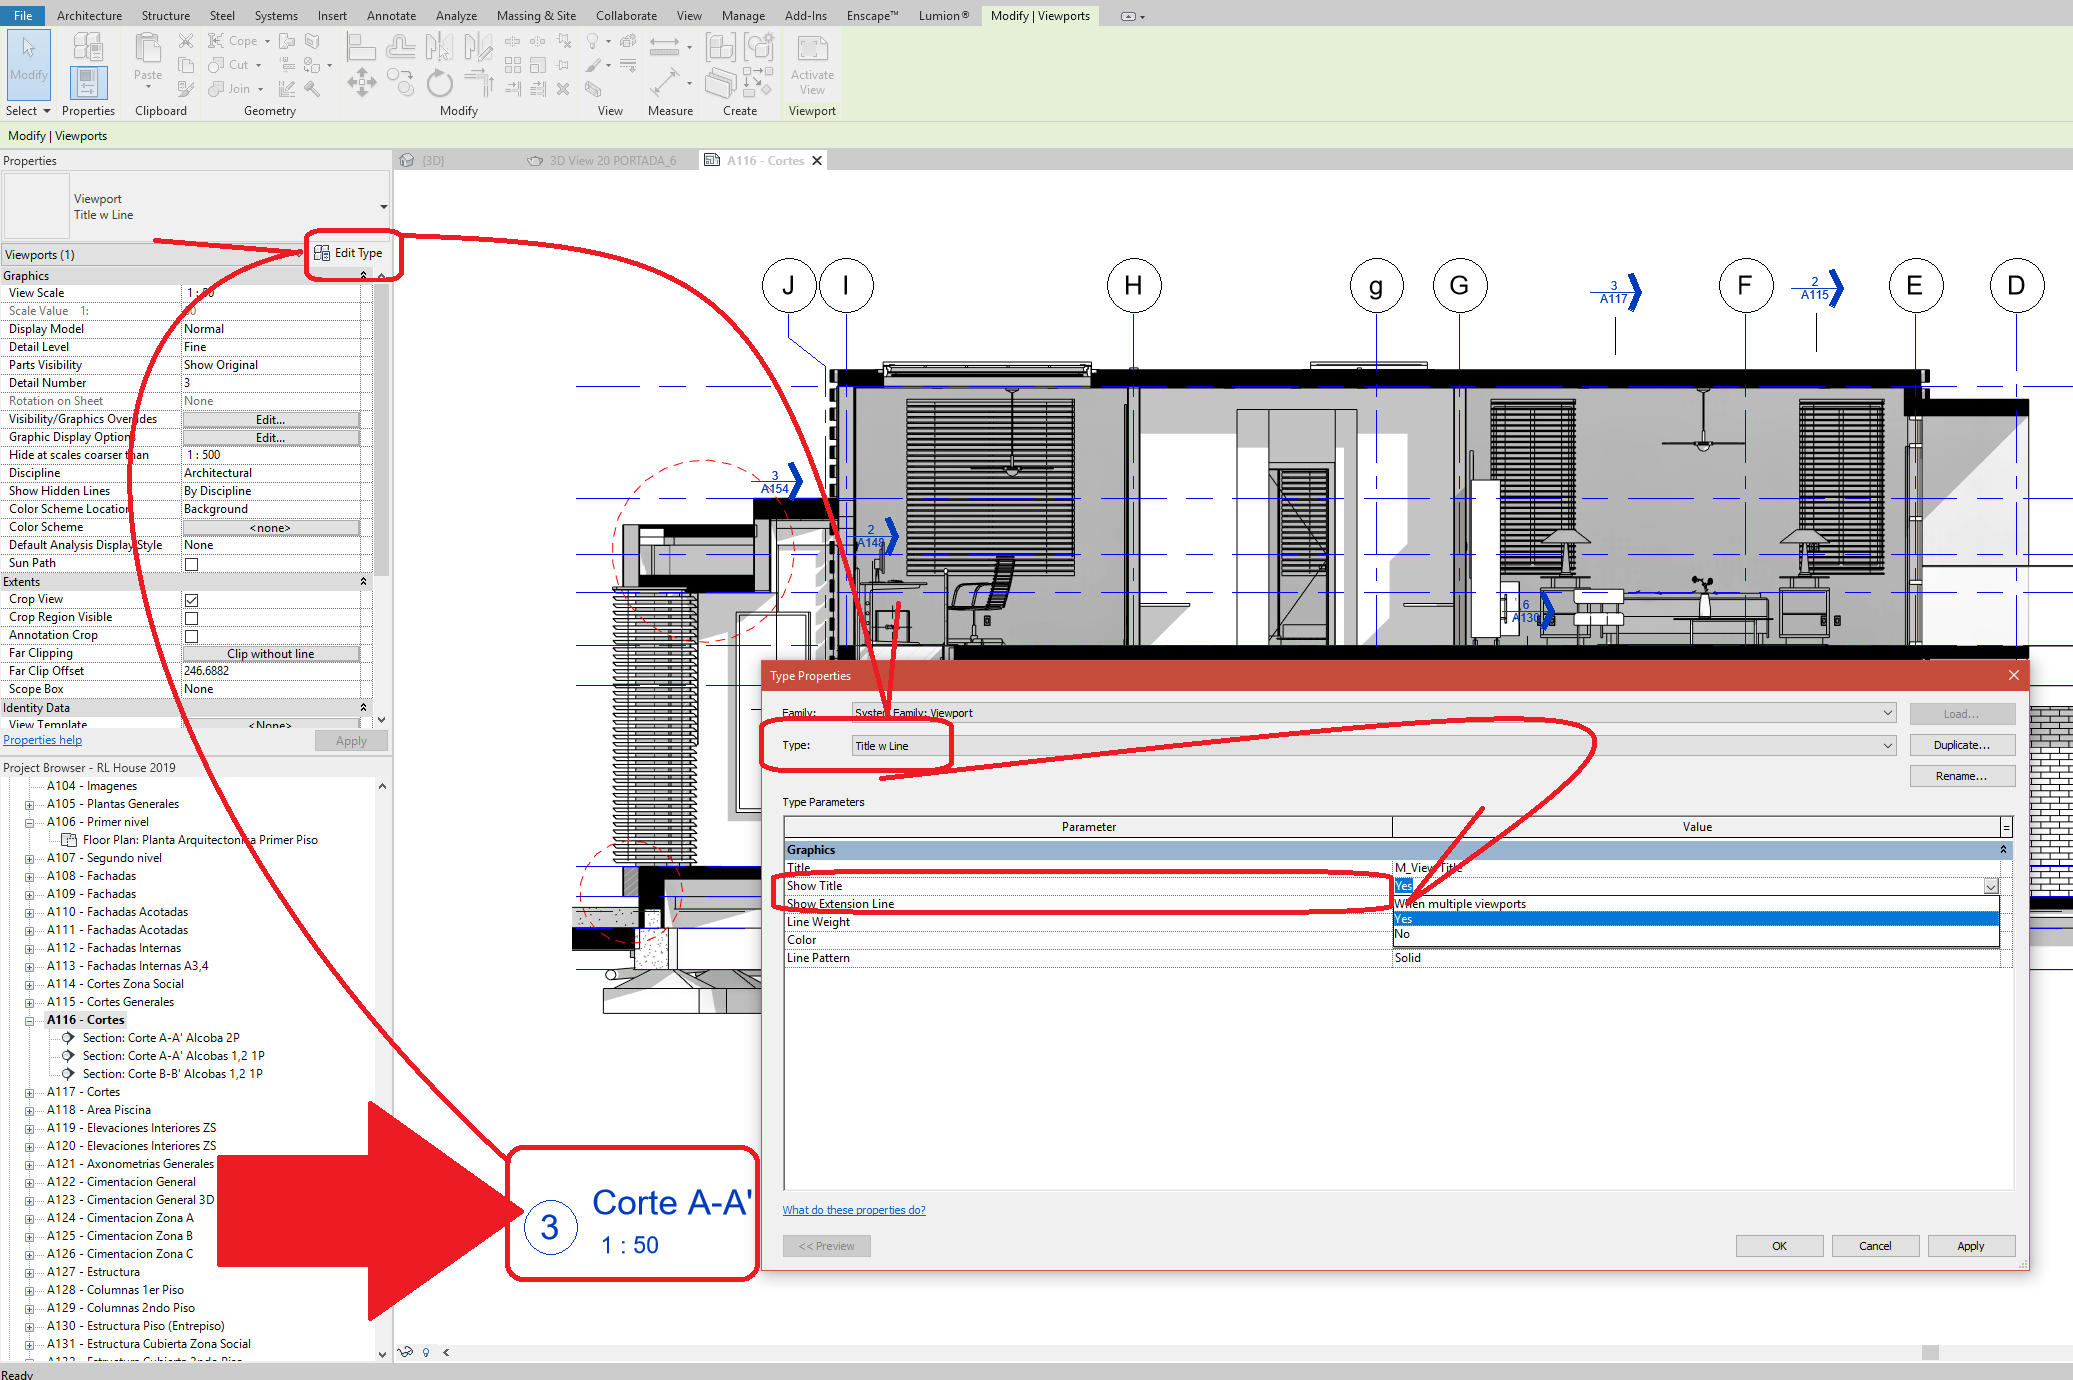Uncheck the Crop View checkbox
Screen dimensions: 2073x1380
(191, 600)
